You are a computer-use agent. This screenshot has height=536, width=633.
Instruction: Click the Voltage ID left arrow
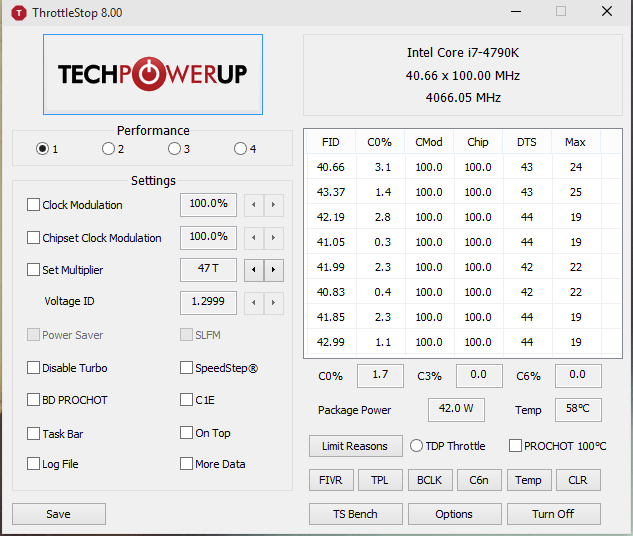pos(254,302)
